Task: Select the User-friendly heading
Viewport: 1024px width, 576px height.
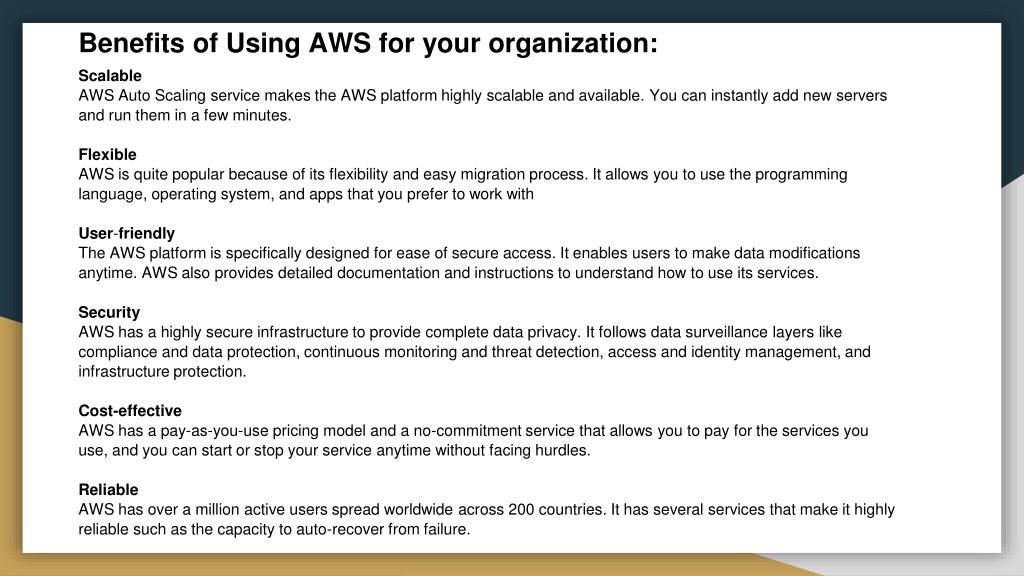Action: pos(127,234)
